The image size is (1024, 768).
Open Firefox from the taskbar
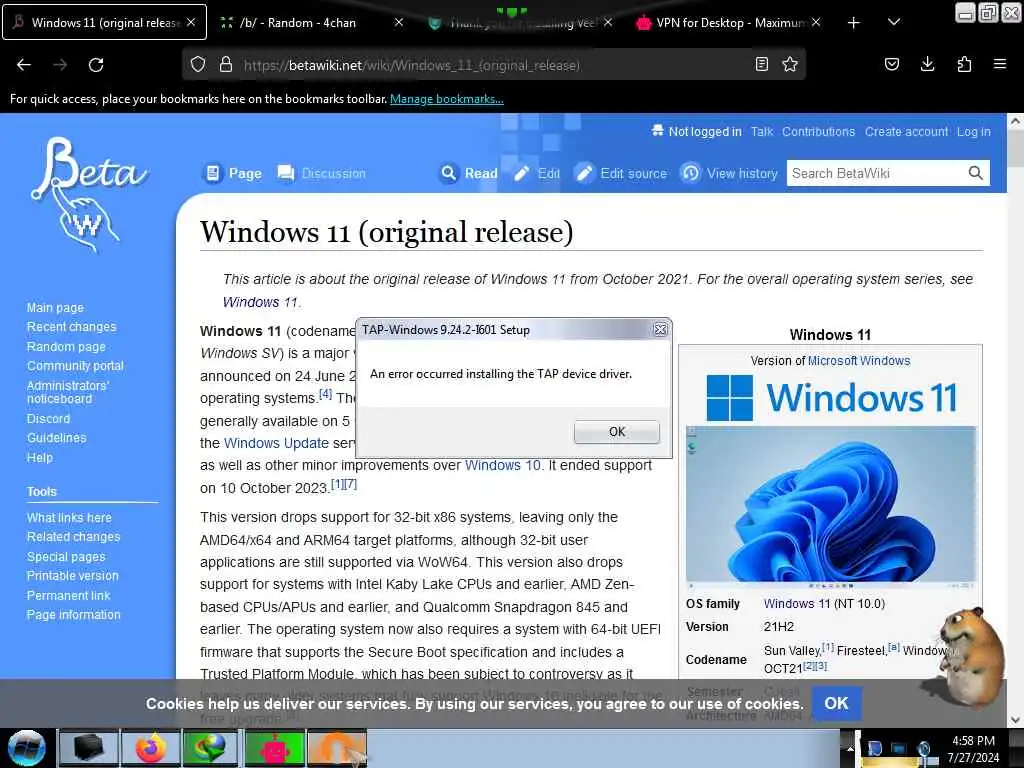pyautogui.click(x=150, y=748)
